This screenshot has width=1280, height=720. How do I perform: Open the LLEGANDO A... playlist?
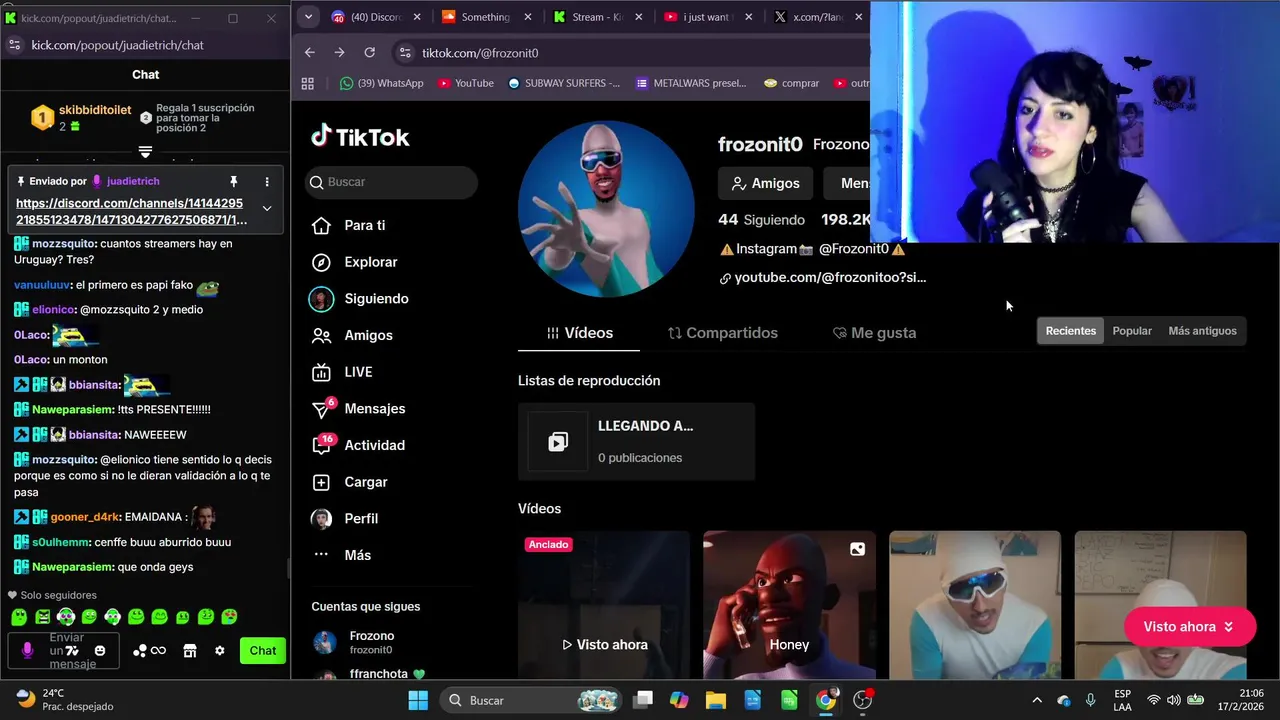coord(636,441)
